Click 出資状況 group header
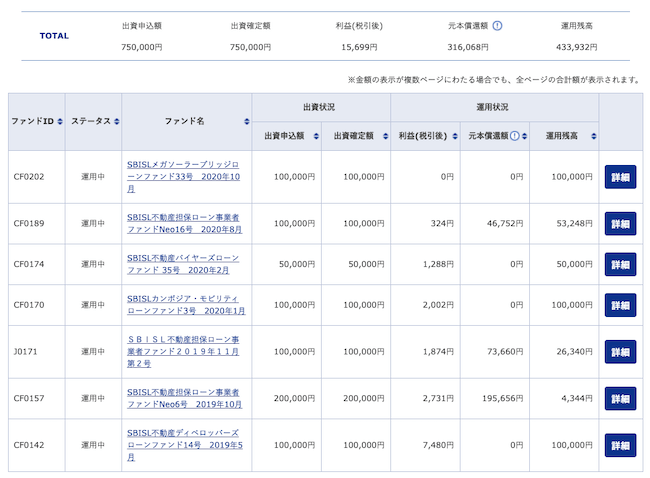 [x=319, y=107]
